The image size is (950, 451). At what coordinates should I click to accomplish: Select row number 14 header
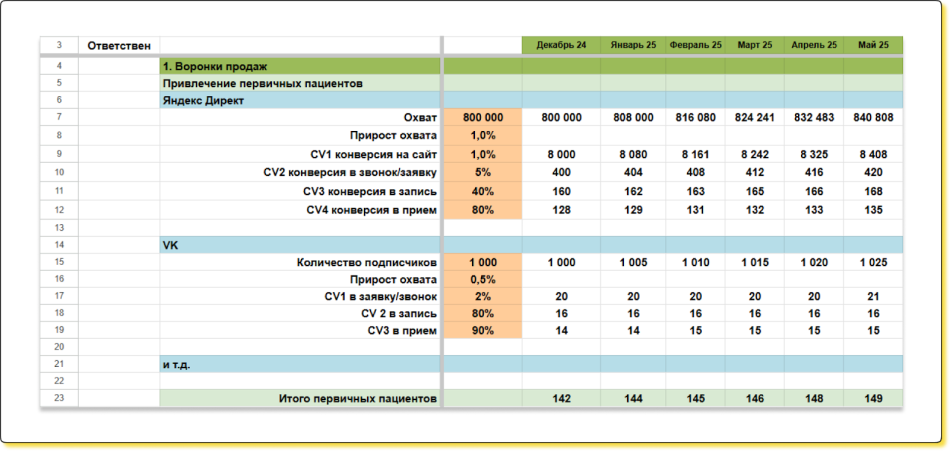pos(59,245)
